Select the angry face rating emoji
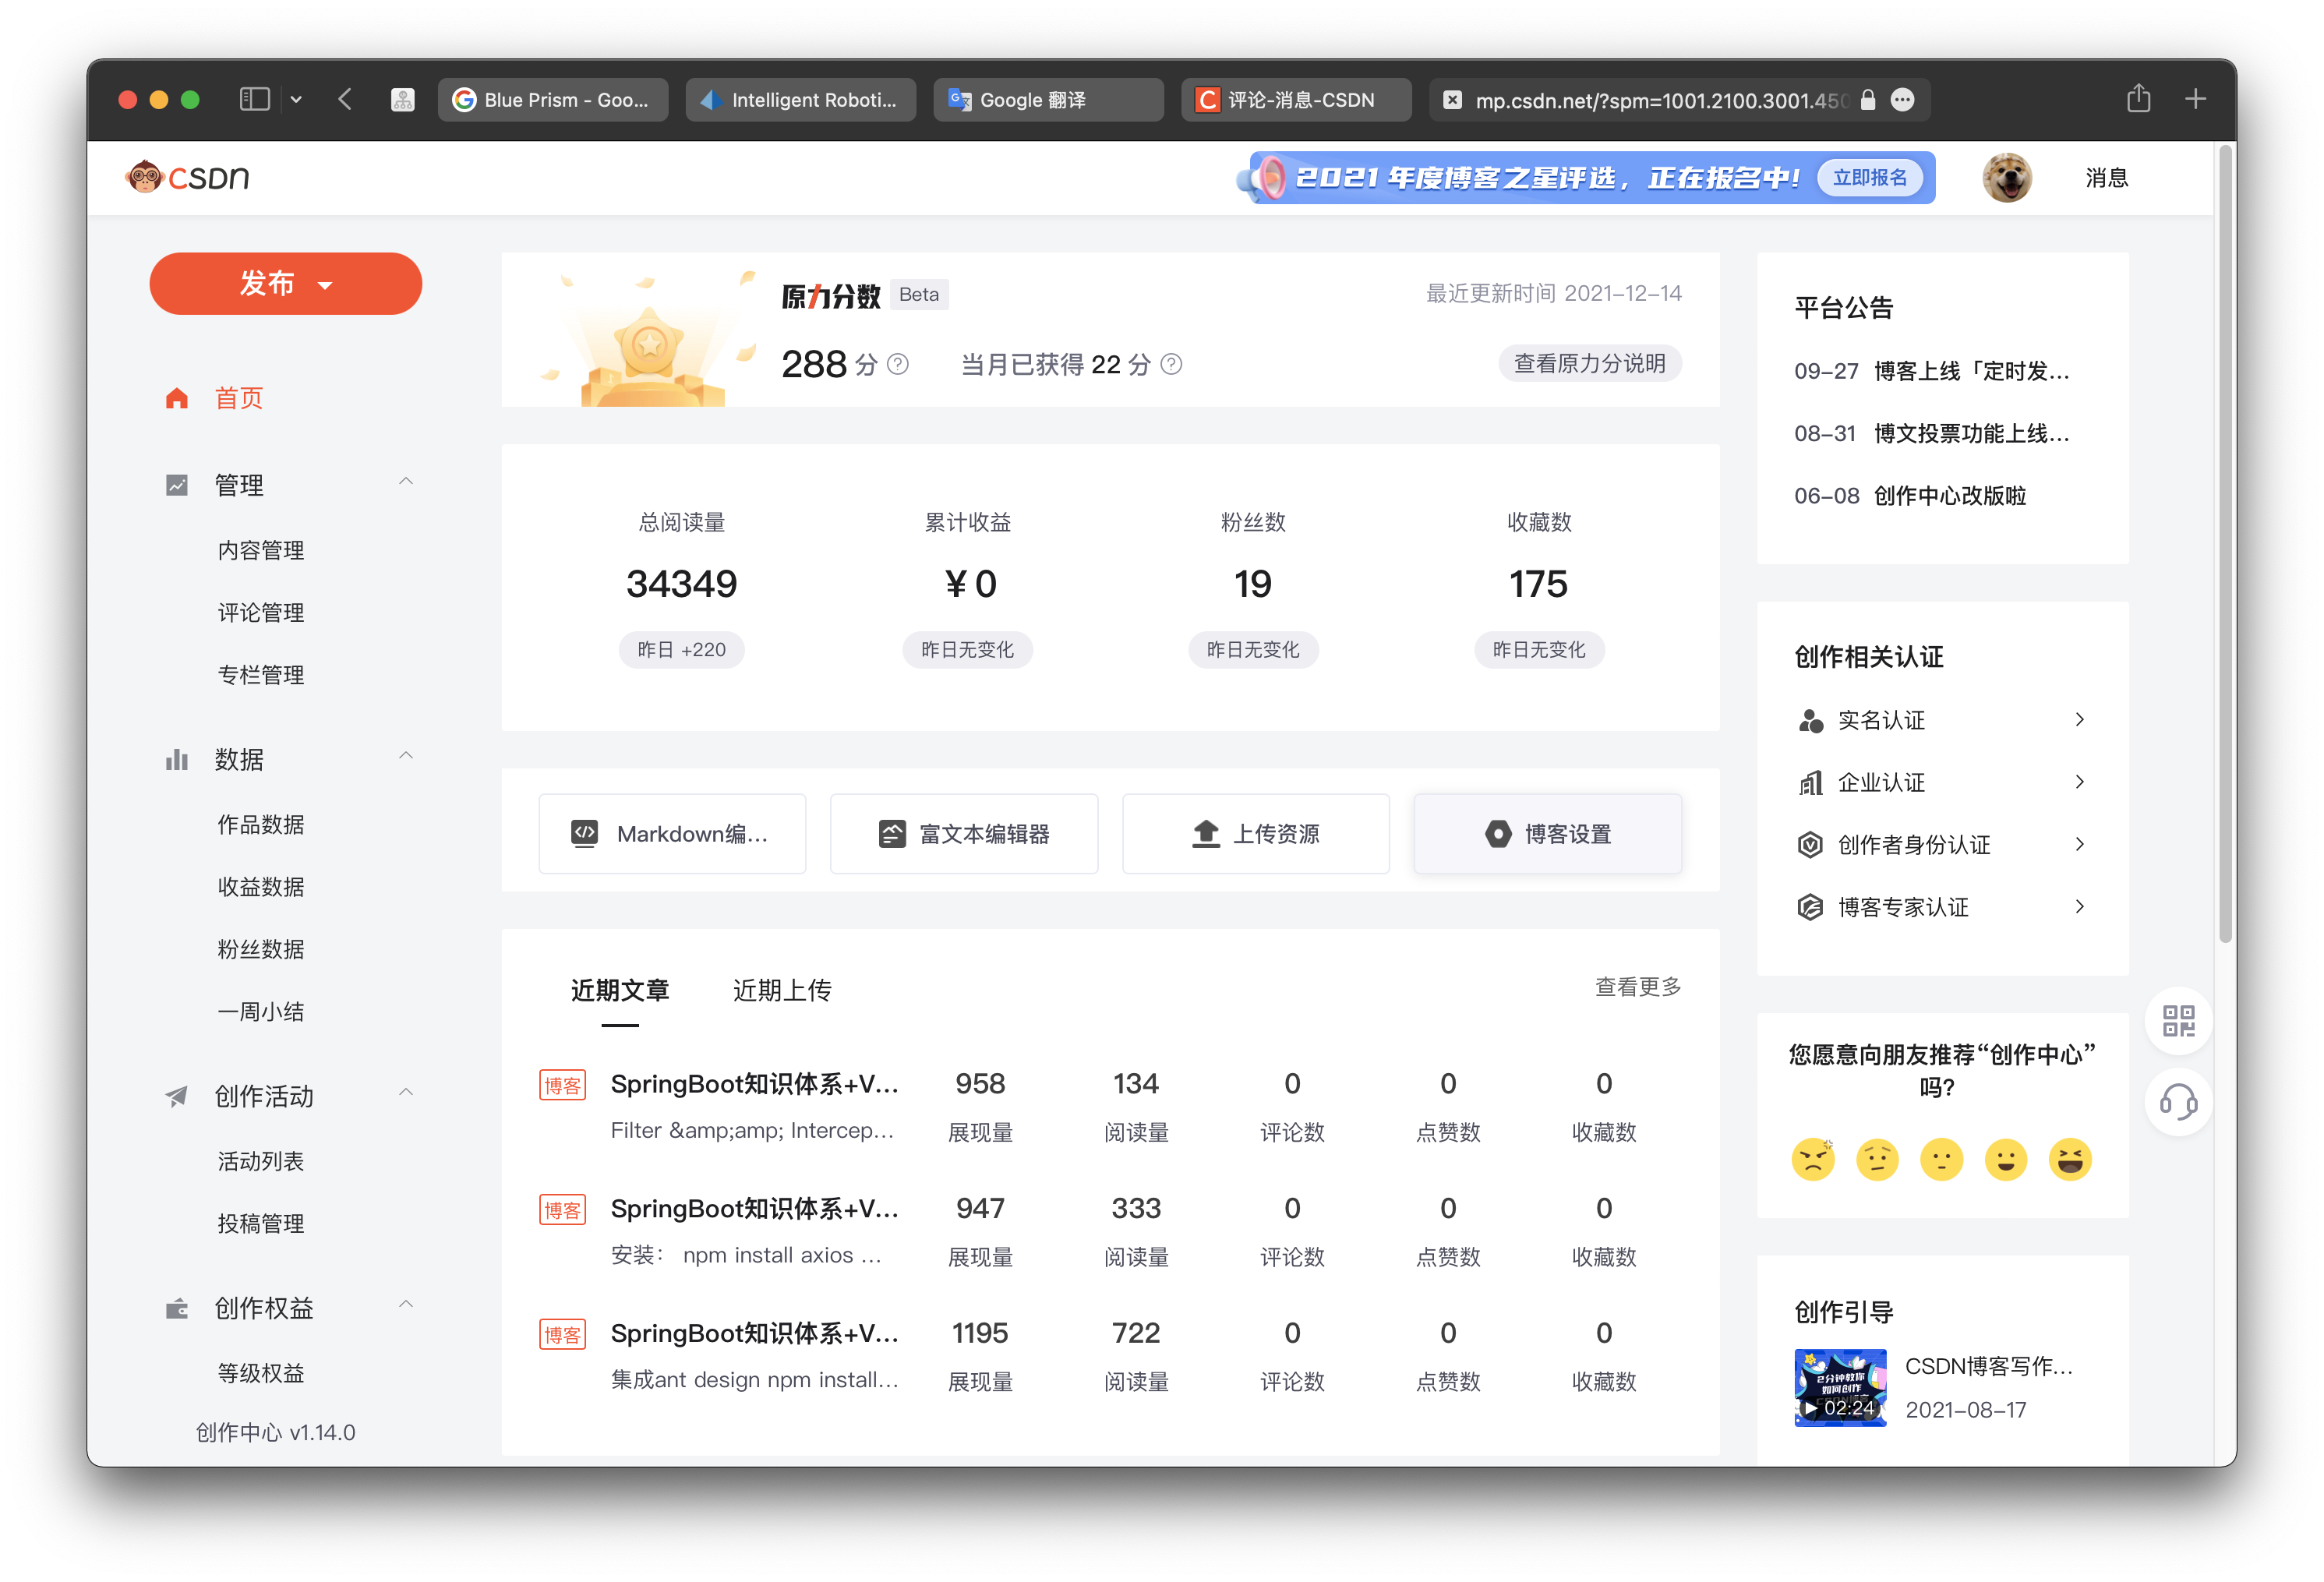This screenshot has width=2324, height=1582. click(1813, 1160)
